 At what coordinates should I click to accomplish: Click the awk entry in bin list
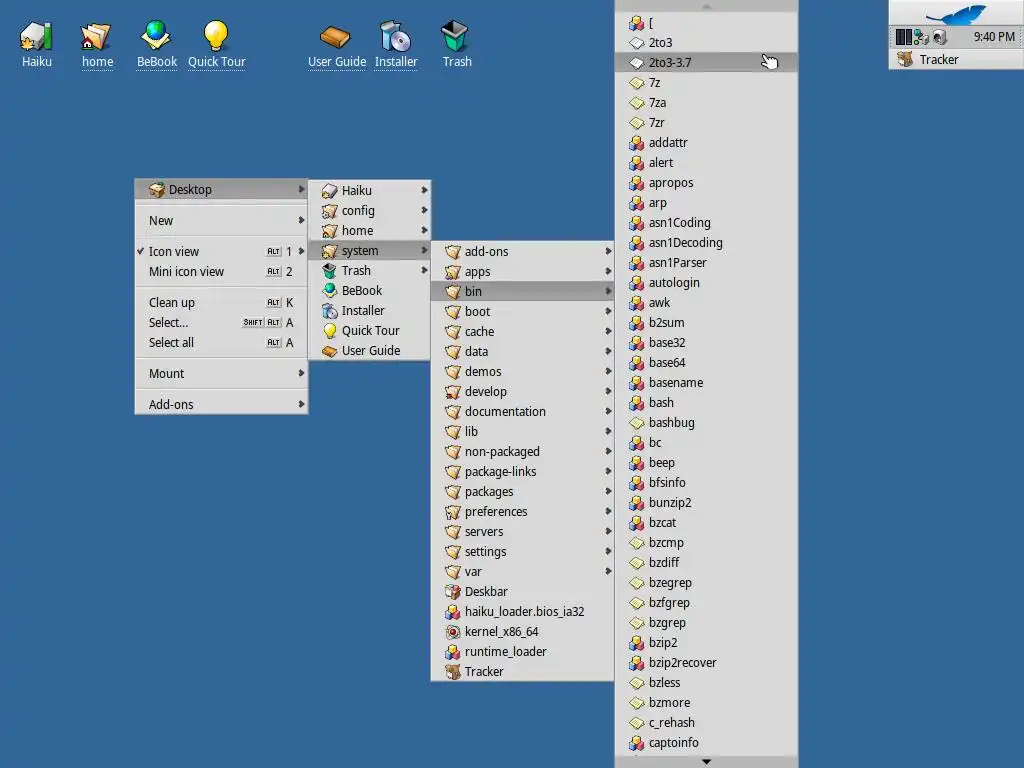706,303
